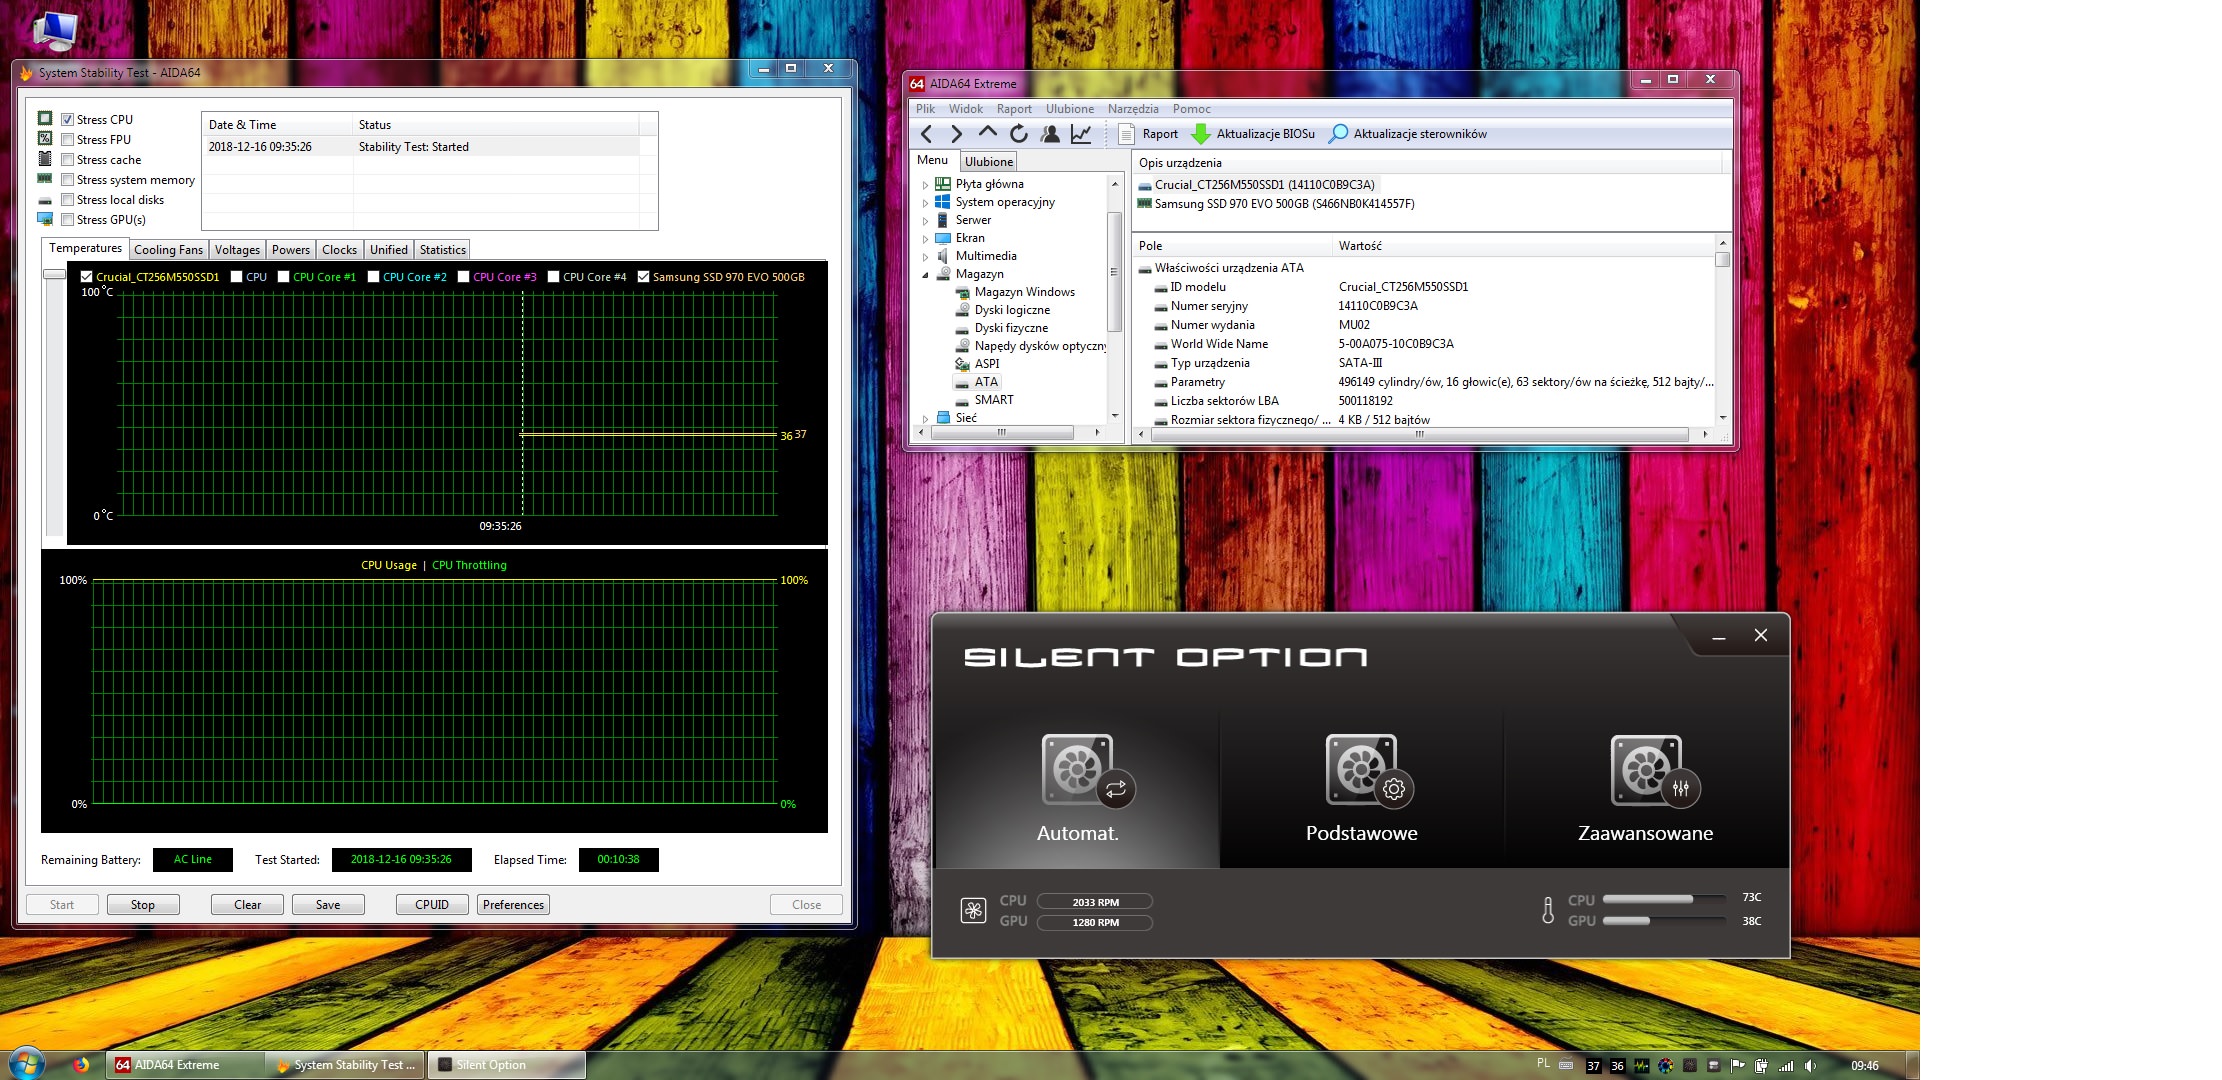This screenshot has width=2222, height=1080.
Task: Open network signal icon in system tray
Action: (1786, 1066)
